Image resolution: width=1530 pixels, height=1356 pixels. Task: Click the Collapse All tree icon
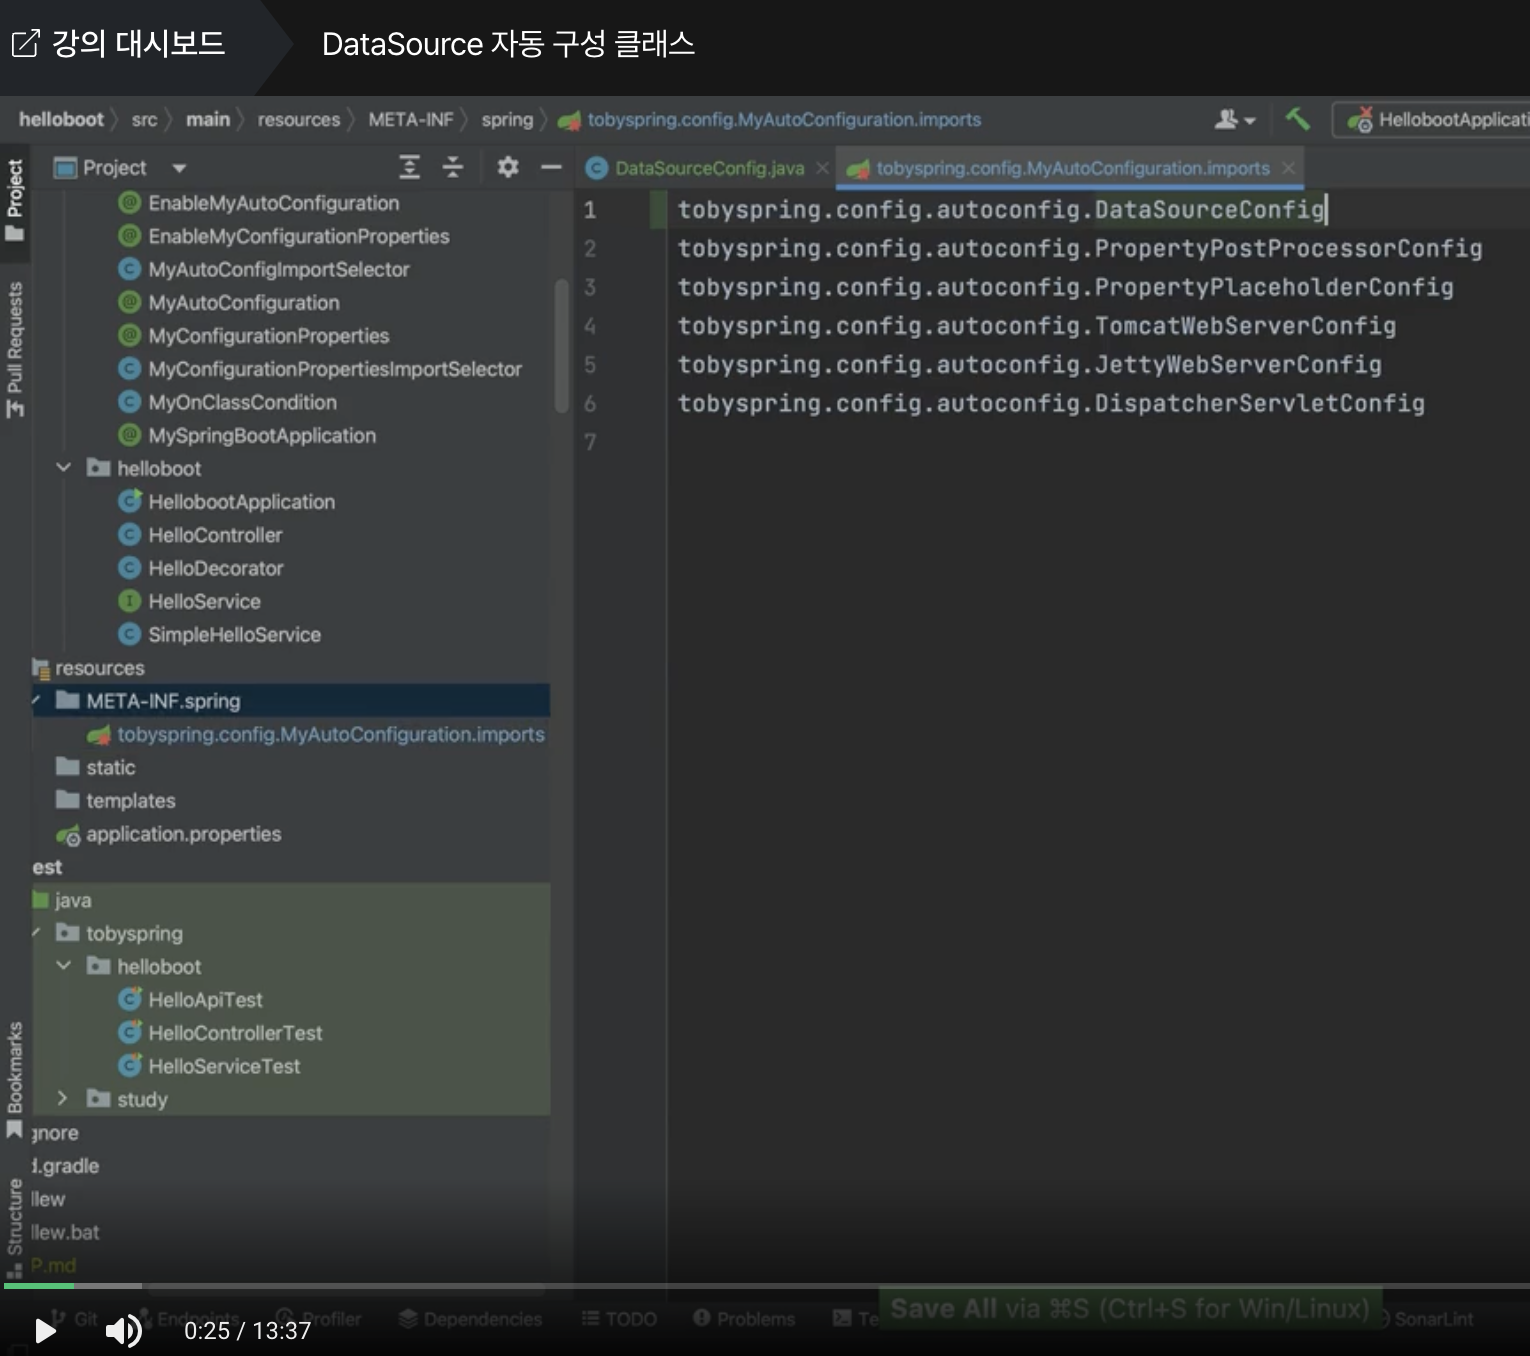click(452, 167)
